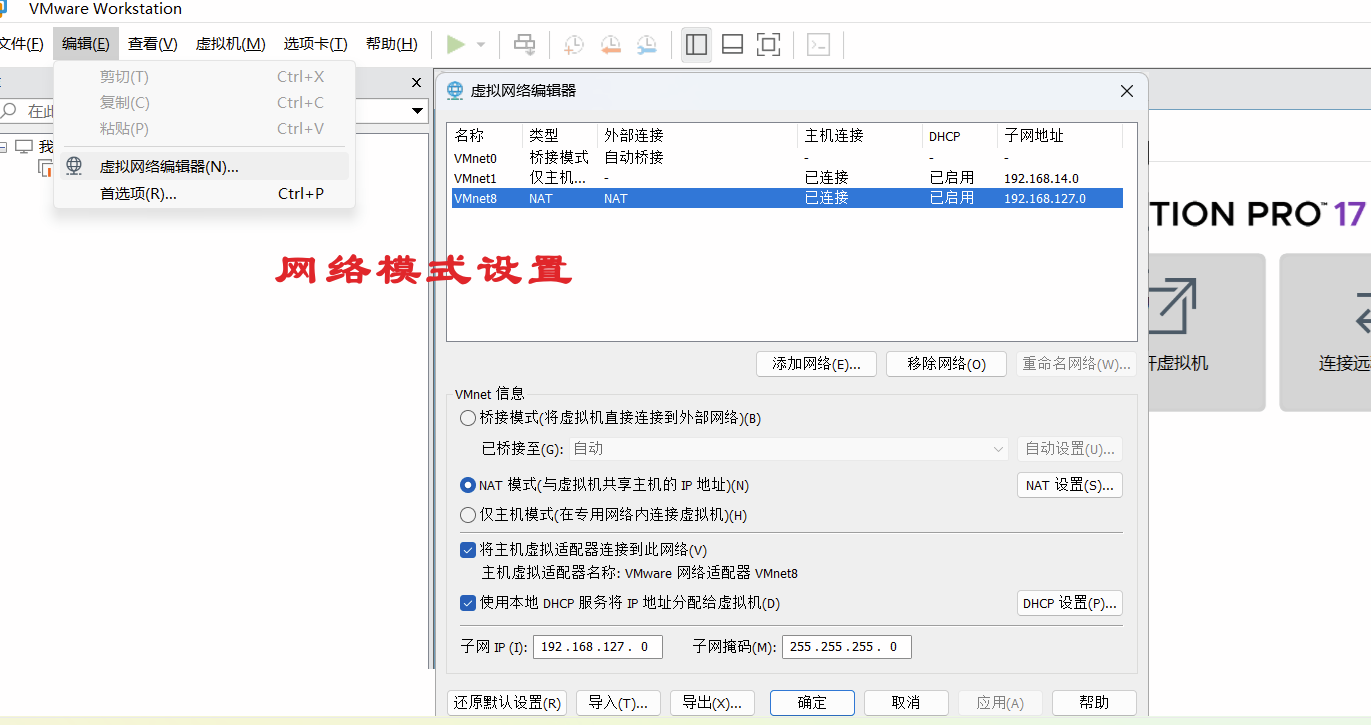Toggle connect host virtual adapter checkbox
Image resolution: width=1371 pixels, height=725 pixels.
pos(467,549)
